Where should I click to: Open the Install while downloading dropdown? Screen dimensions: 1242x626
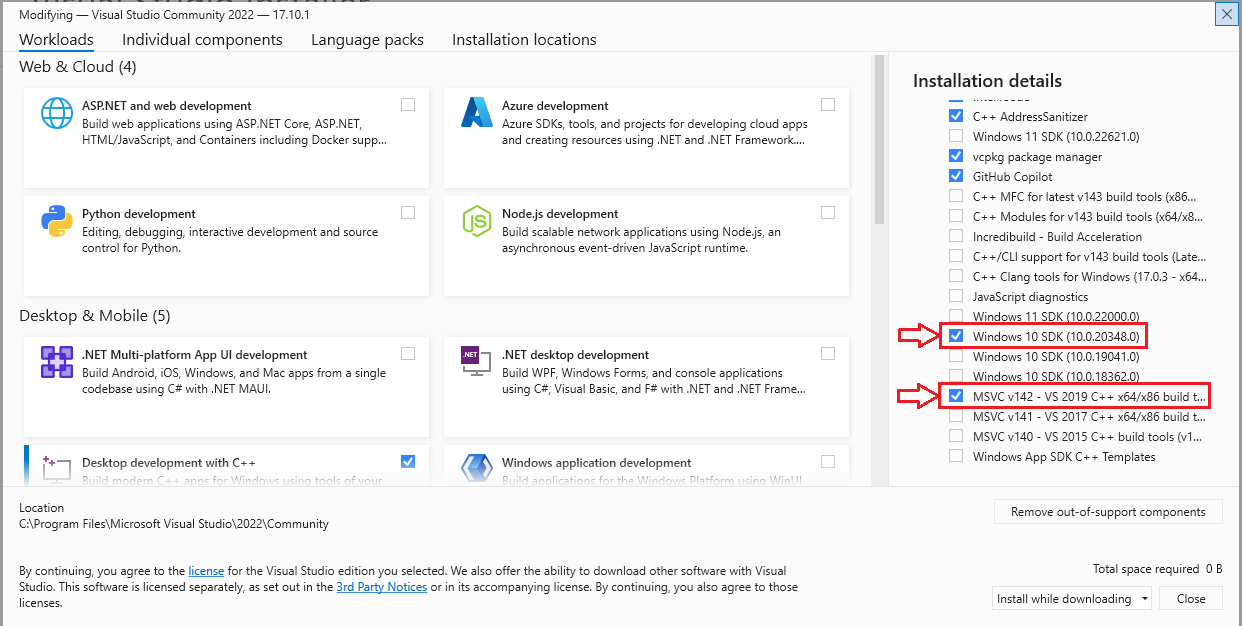(1072, 599)
